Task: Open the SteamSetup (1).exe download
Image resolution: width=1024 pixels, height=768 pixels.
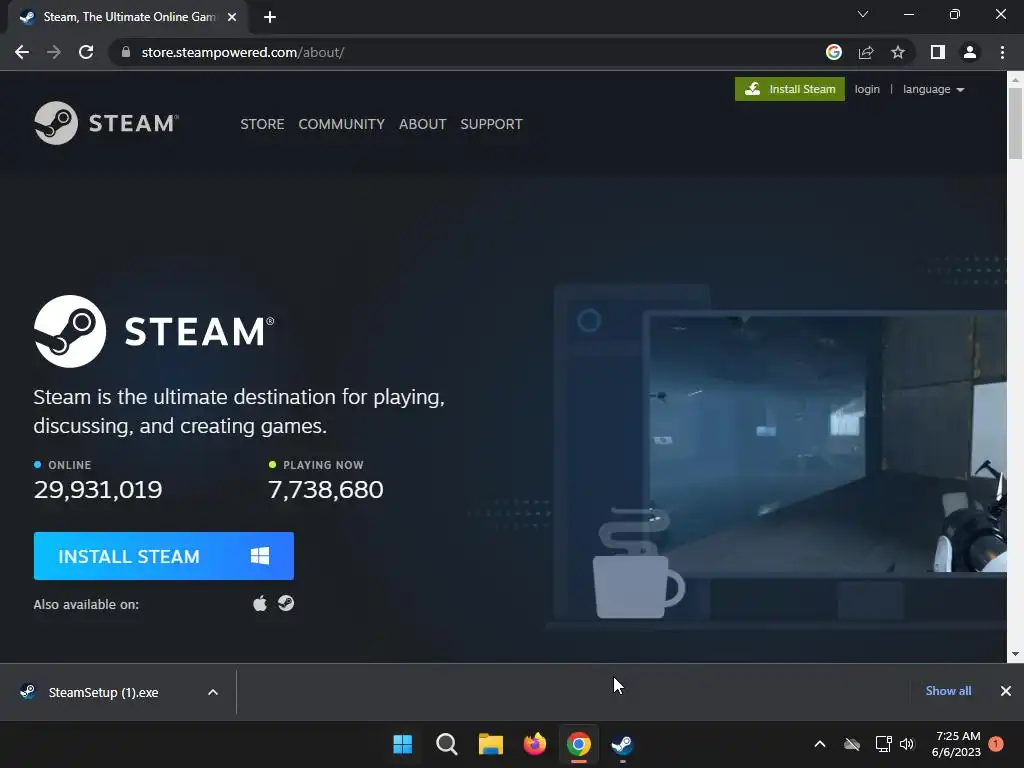Action: point(103,692)
